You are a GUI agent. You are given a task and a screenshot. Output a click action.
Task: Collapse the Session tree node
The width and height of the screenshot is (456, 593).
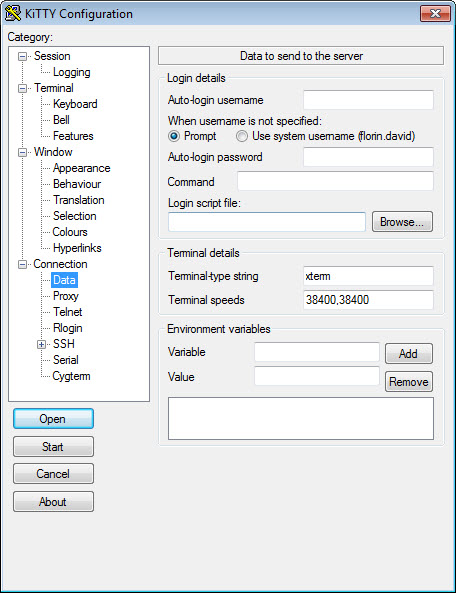(x=22, y=56)
